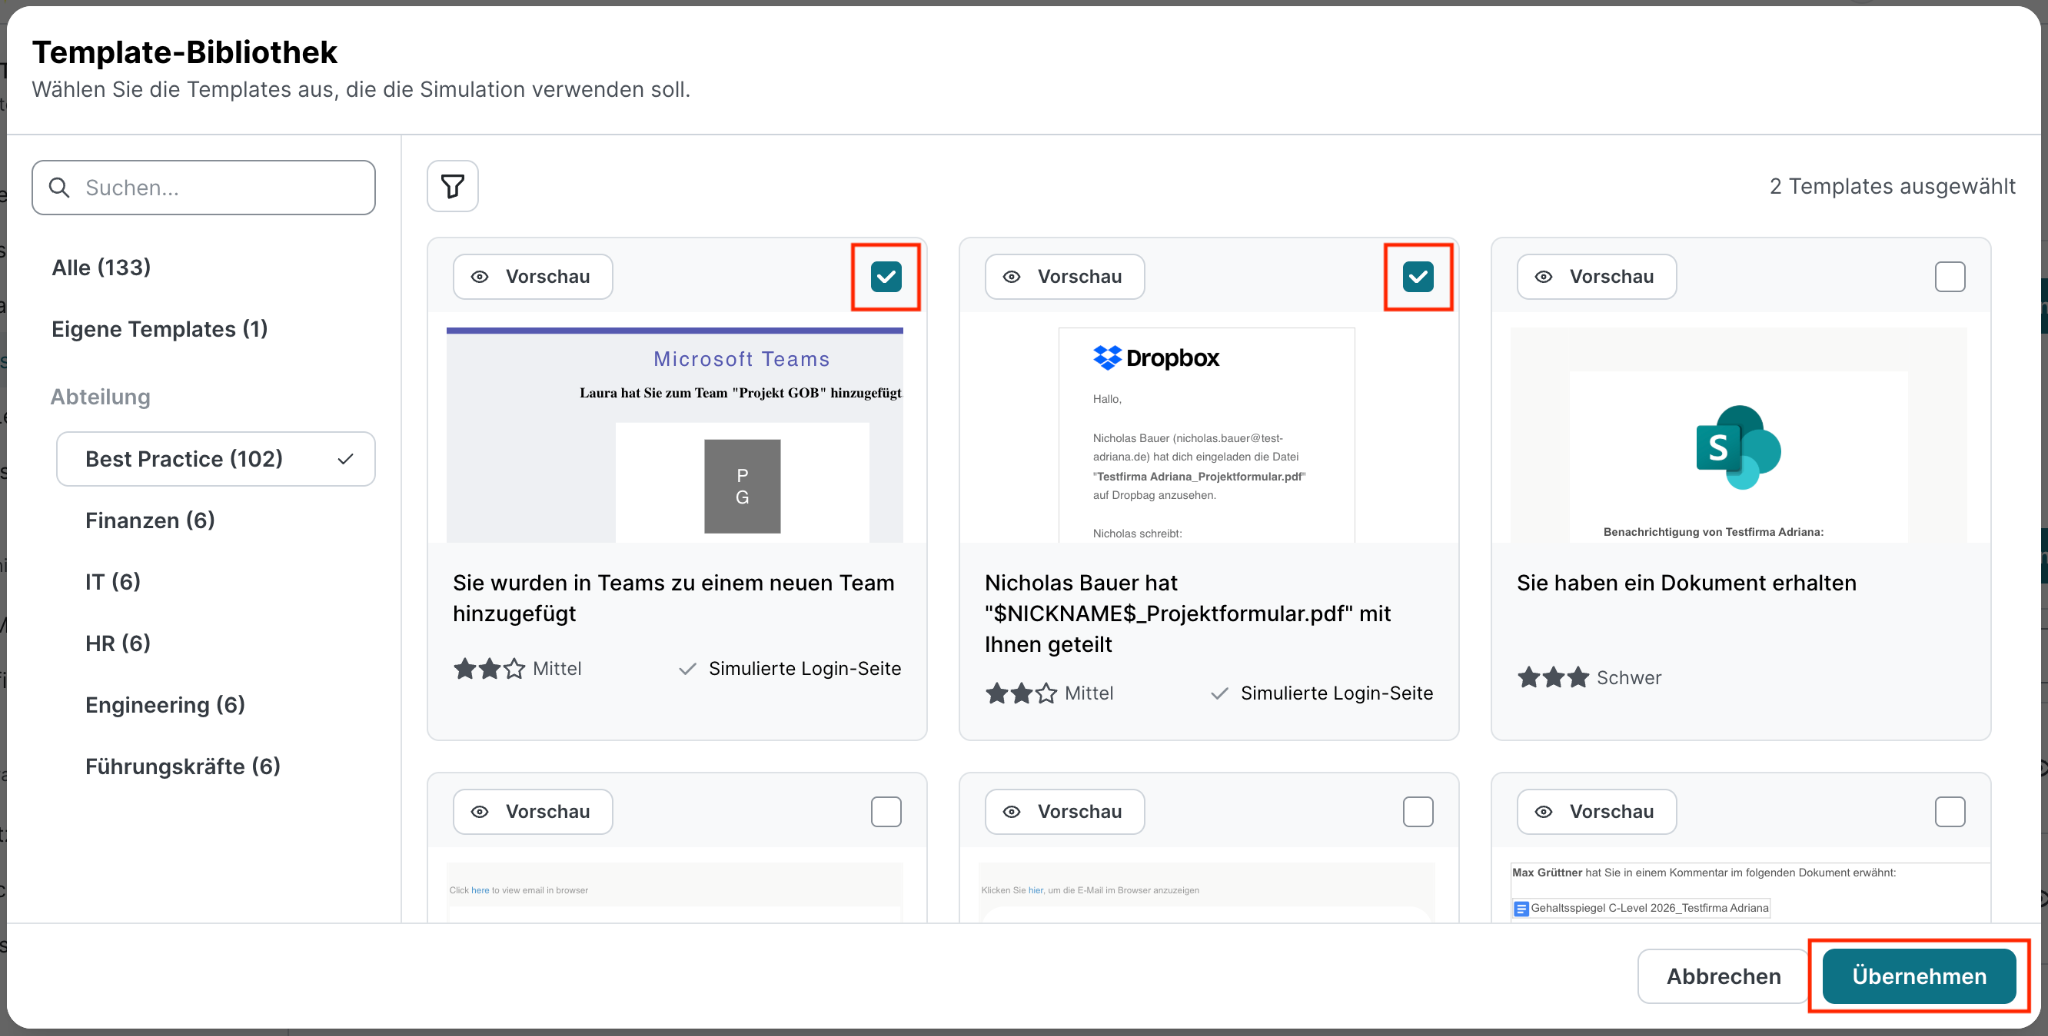Click 'Simulierte Login-Seite' on Teams card
Viewport: 2048px width, 1036px height.
[x=805, y=669]
